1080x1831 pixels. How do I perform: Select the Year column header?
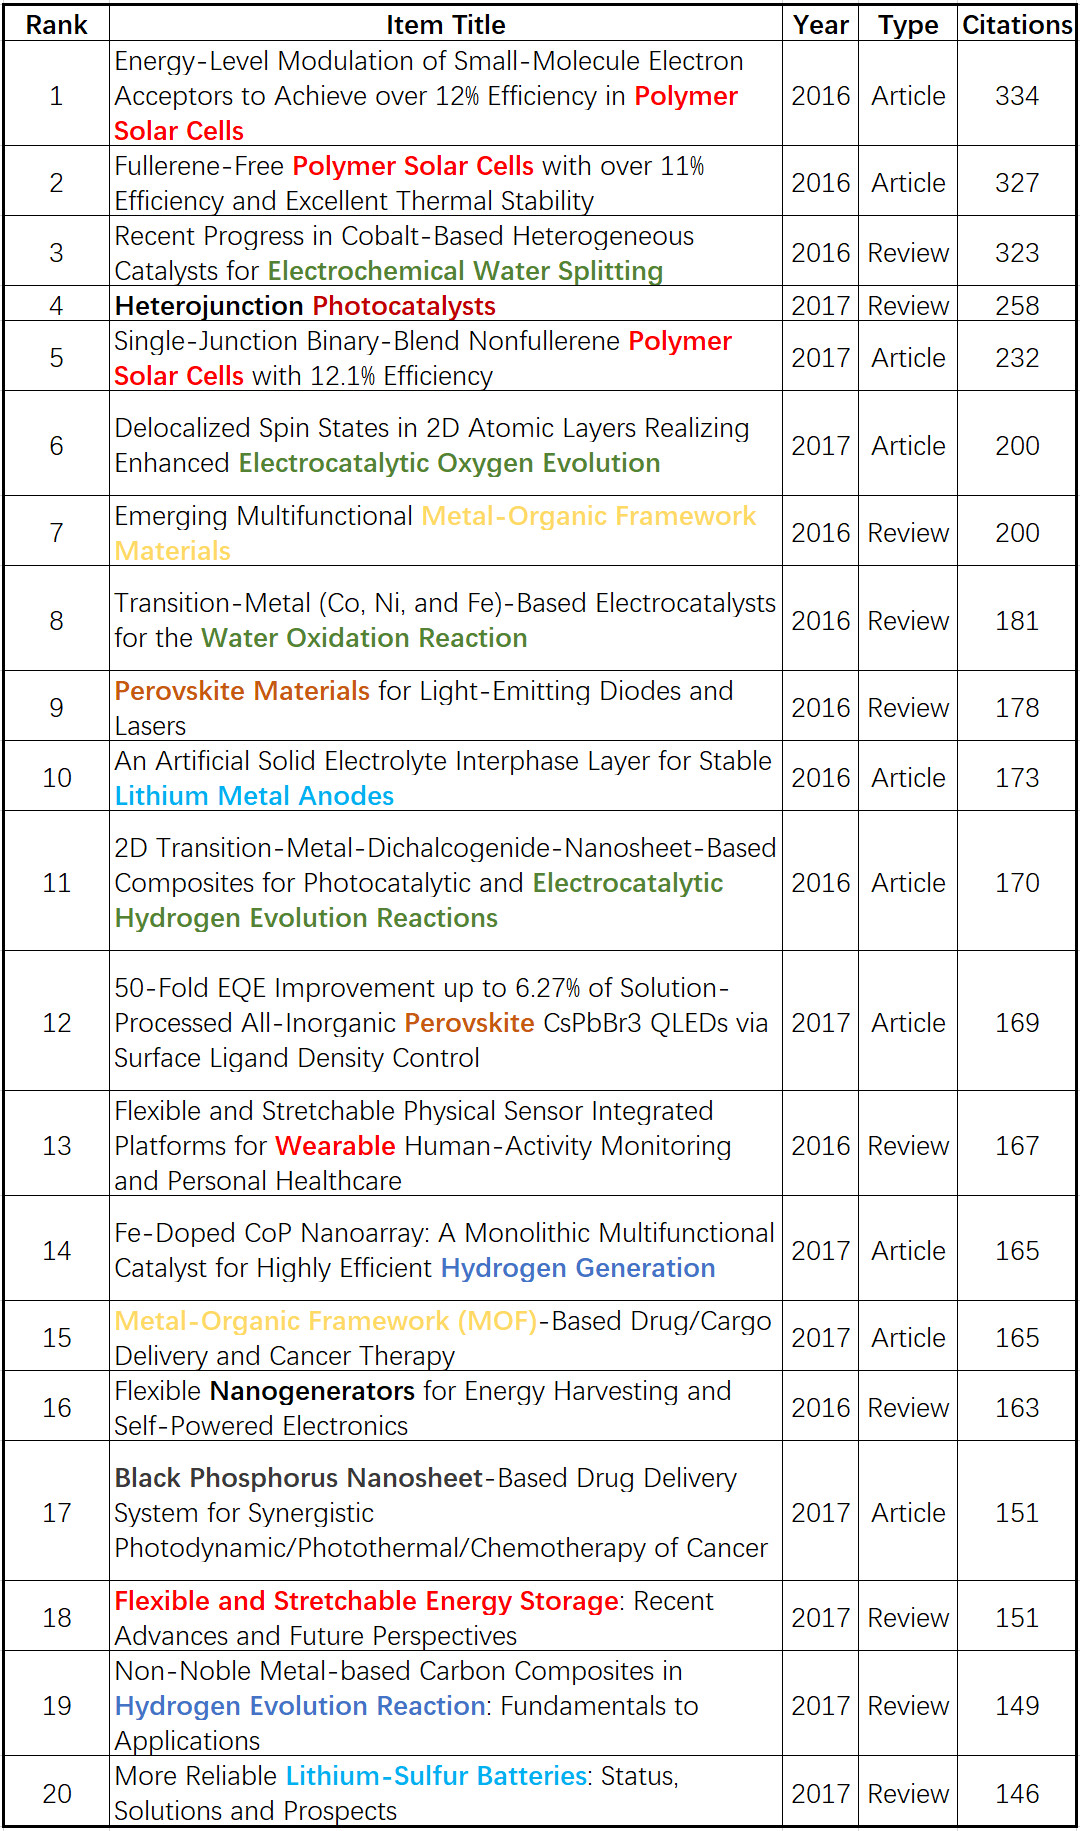pos(820,24)
